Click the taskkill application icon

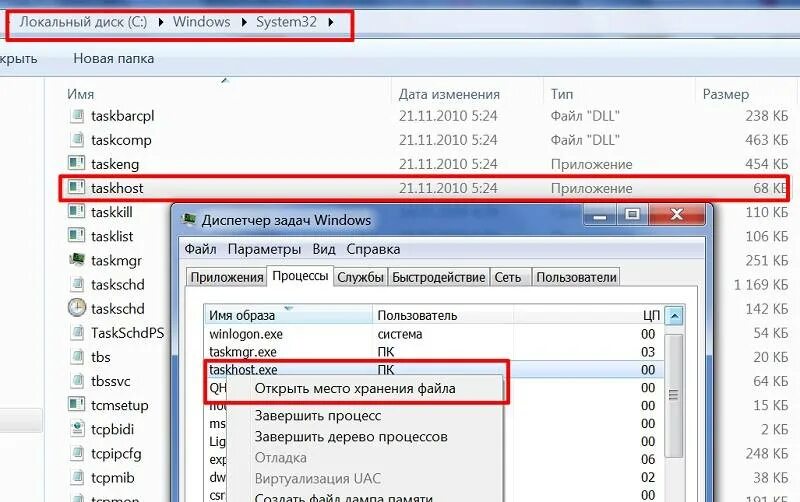pyautogui.click(x=77, y=212)
